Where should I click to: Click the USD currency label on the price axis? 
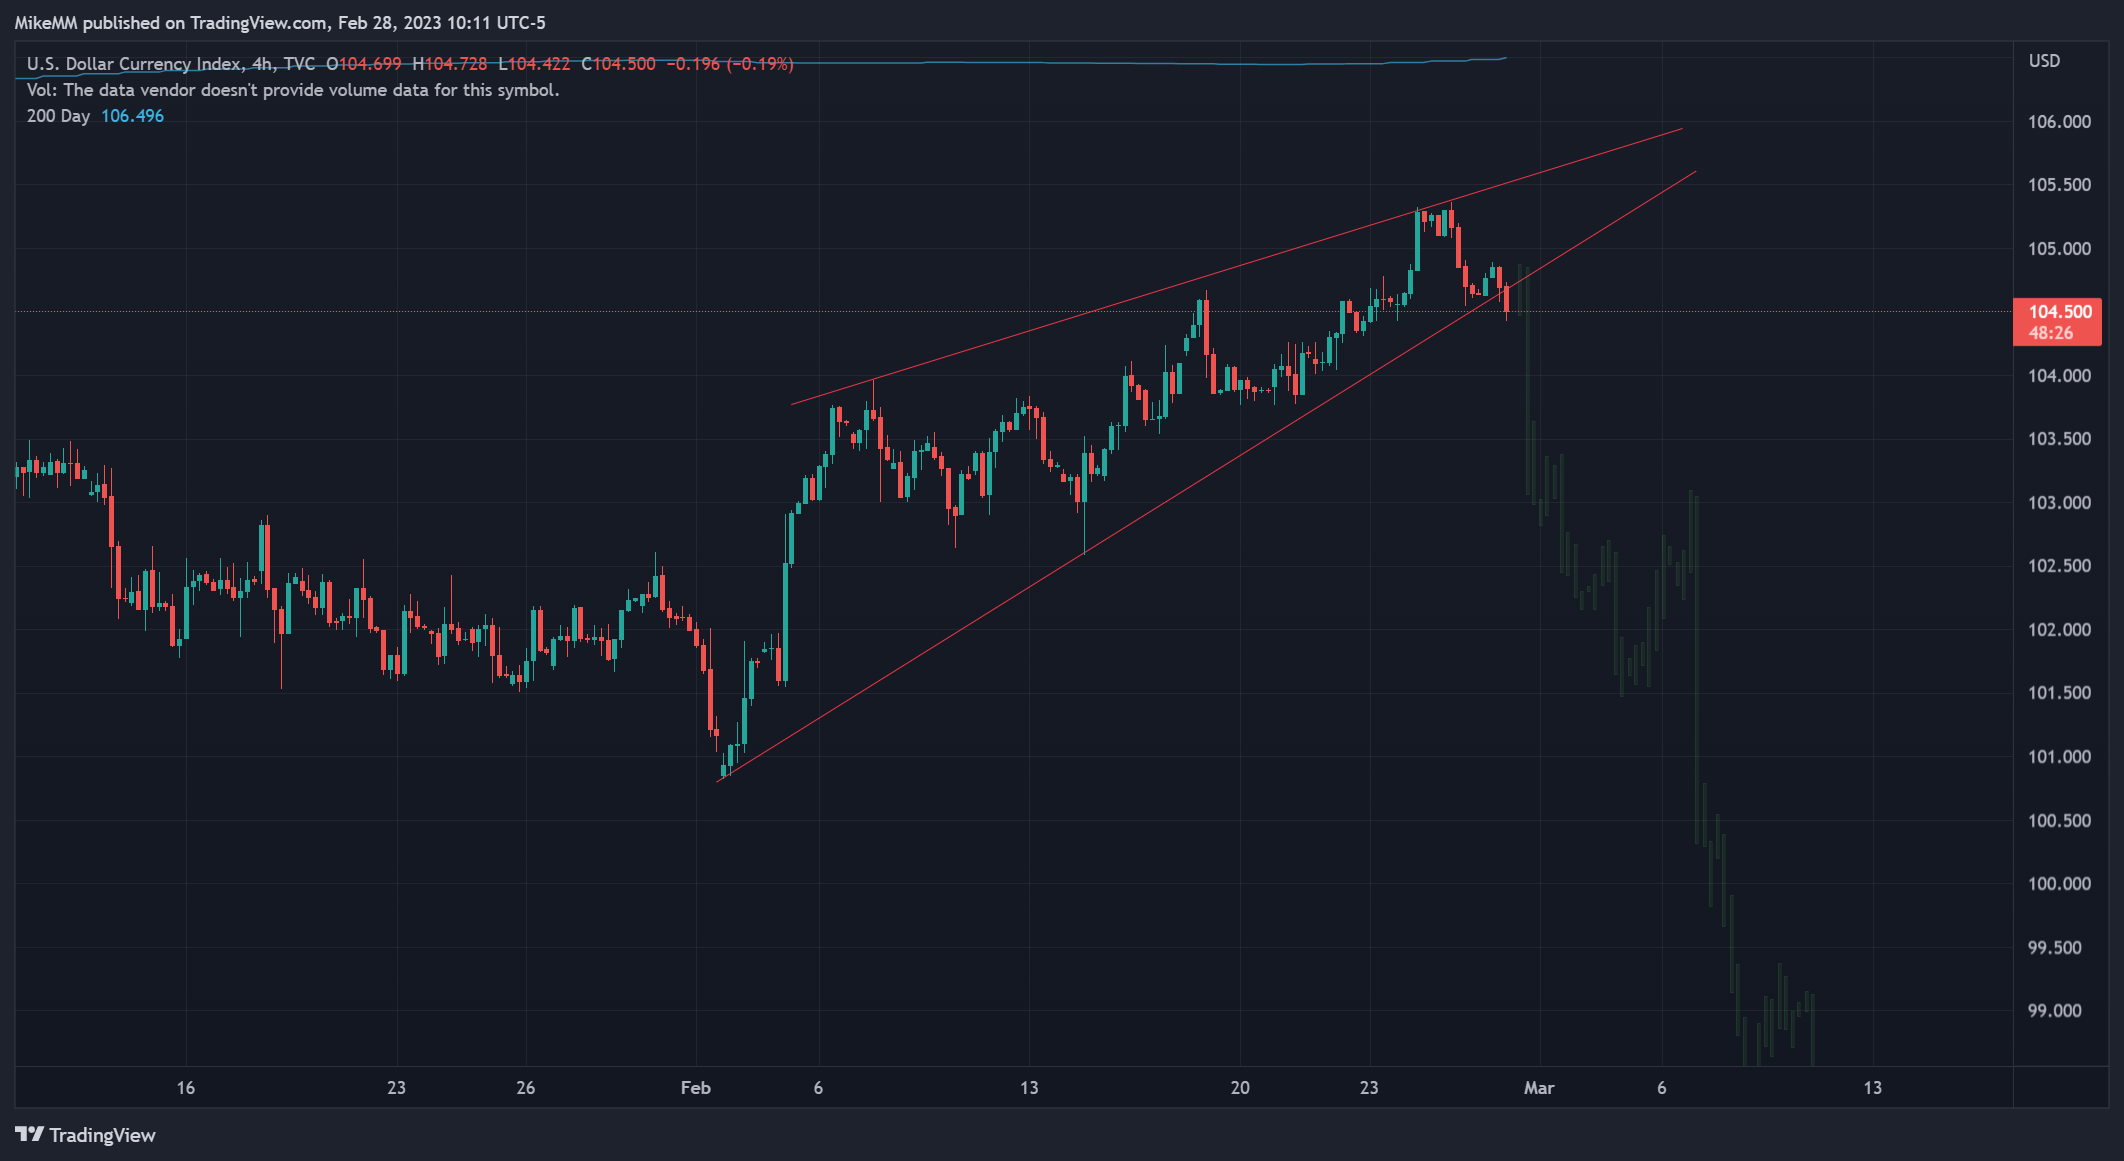click(x=2044, y=61)
